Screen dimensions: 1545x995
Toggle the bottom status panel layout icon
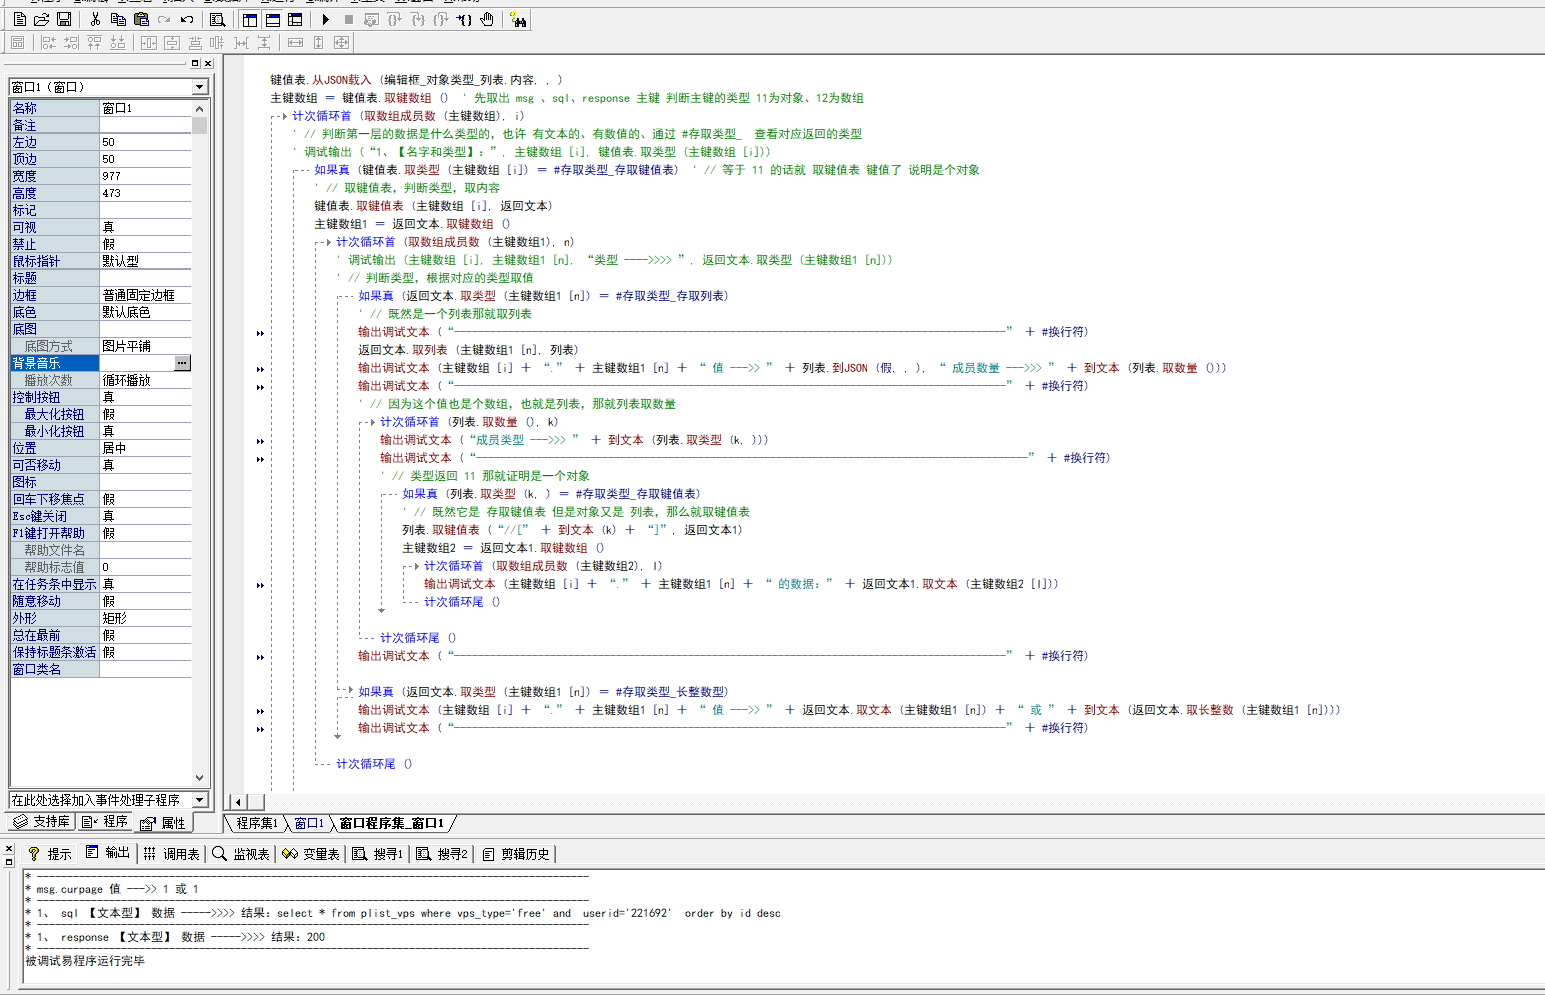[272, 19]
